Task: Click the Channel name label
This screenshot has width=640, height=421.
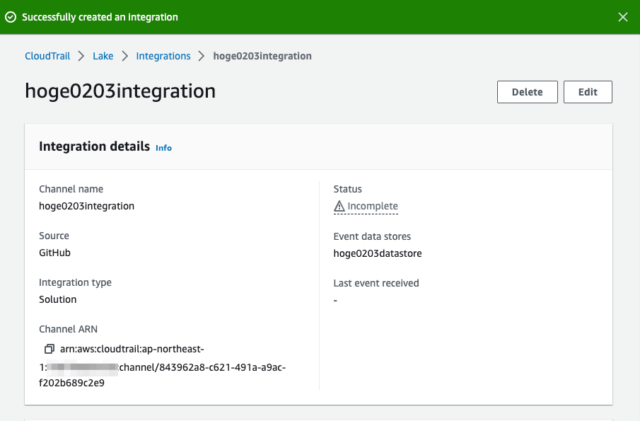Action: coord(71,189)
